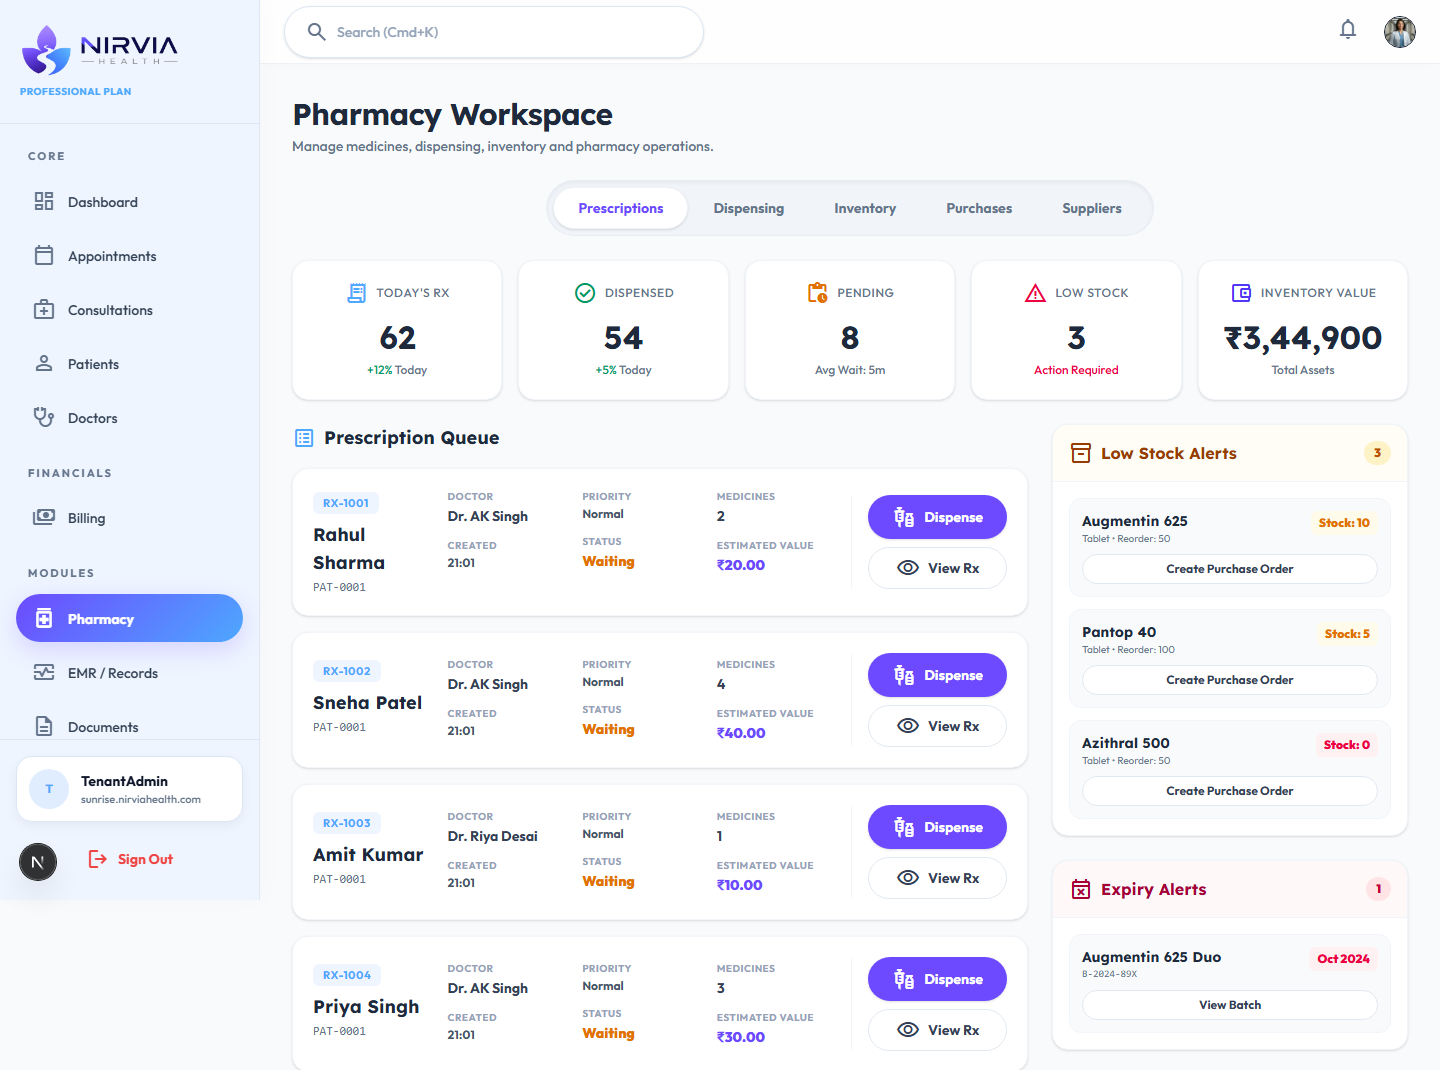
Task: View Rx for Sneha Patel
Action: pos(937,726)
